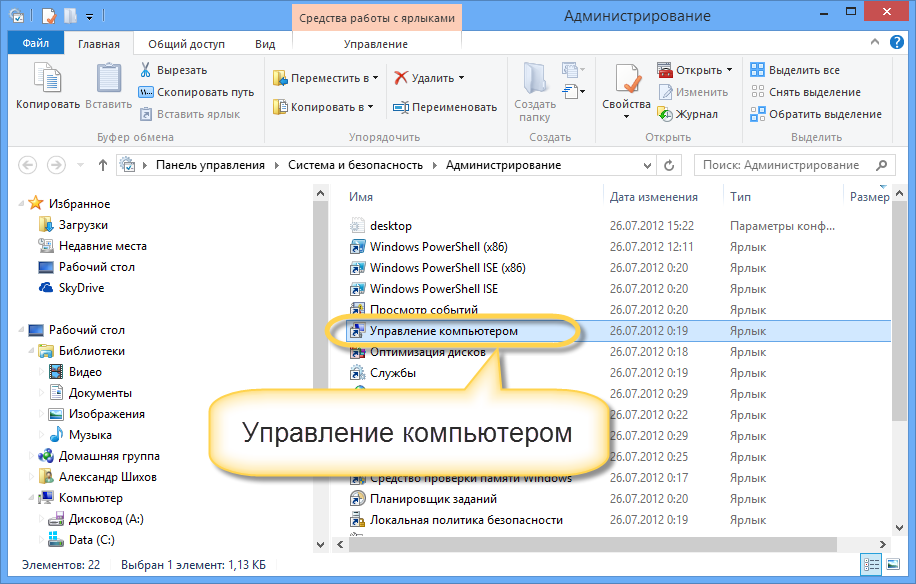Switch to the View (Вид) ribbon tab
Screen dimensions: 916x584
click(264, 44)
